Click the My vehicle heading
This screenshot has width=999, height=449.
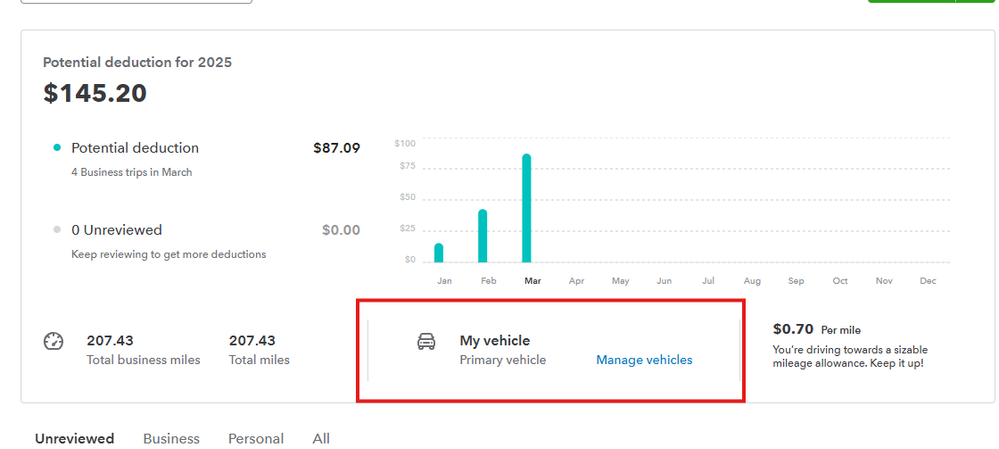(495, 341)
